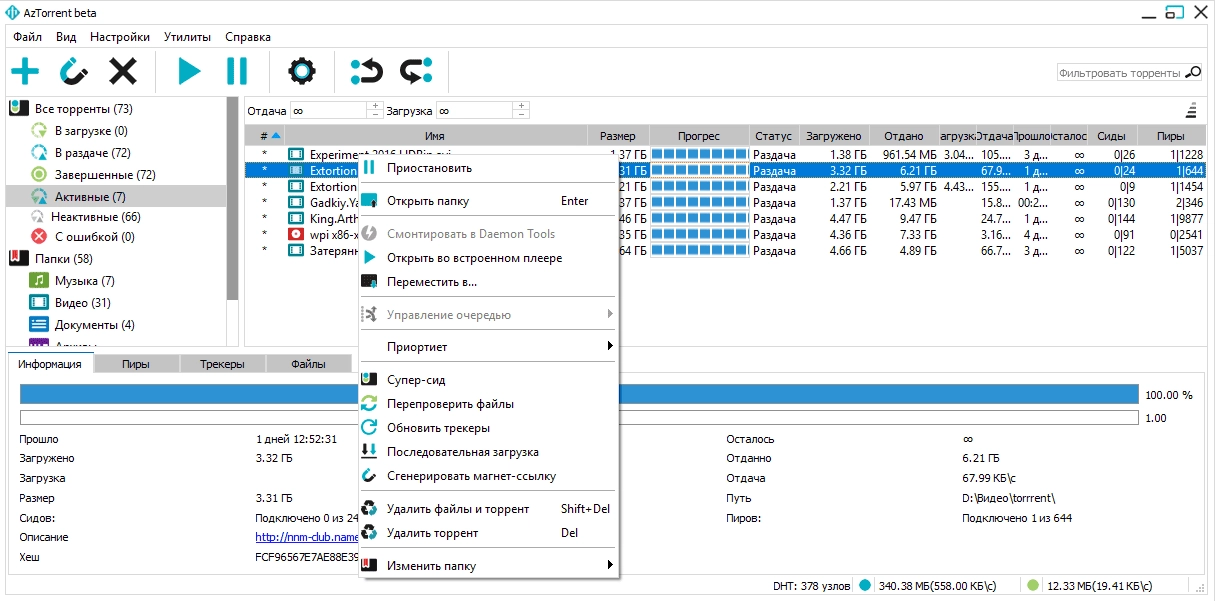Increase Отдача limit with plus stepper
Viewport: 1215px width, 601px height.
(x=375, y=106)
